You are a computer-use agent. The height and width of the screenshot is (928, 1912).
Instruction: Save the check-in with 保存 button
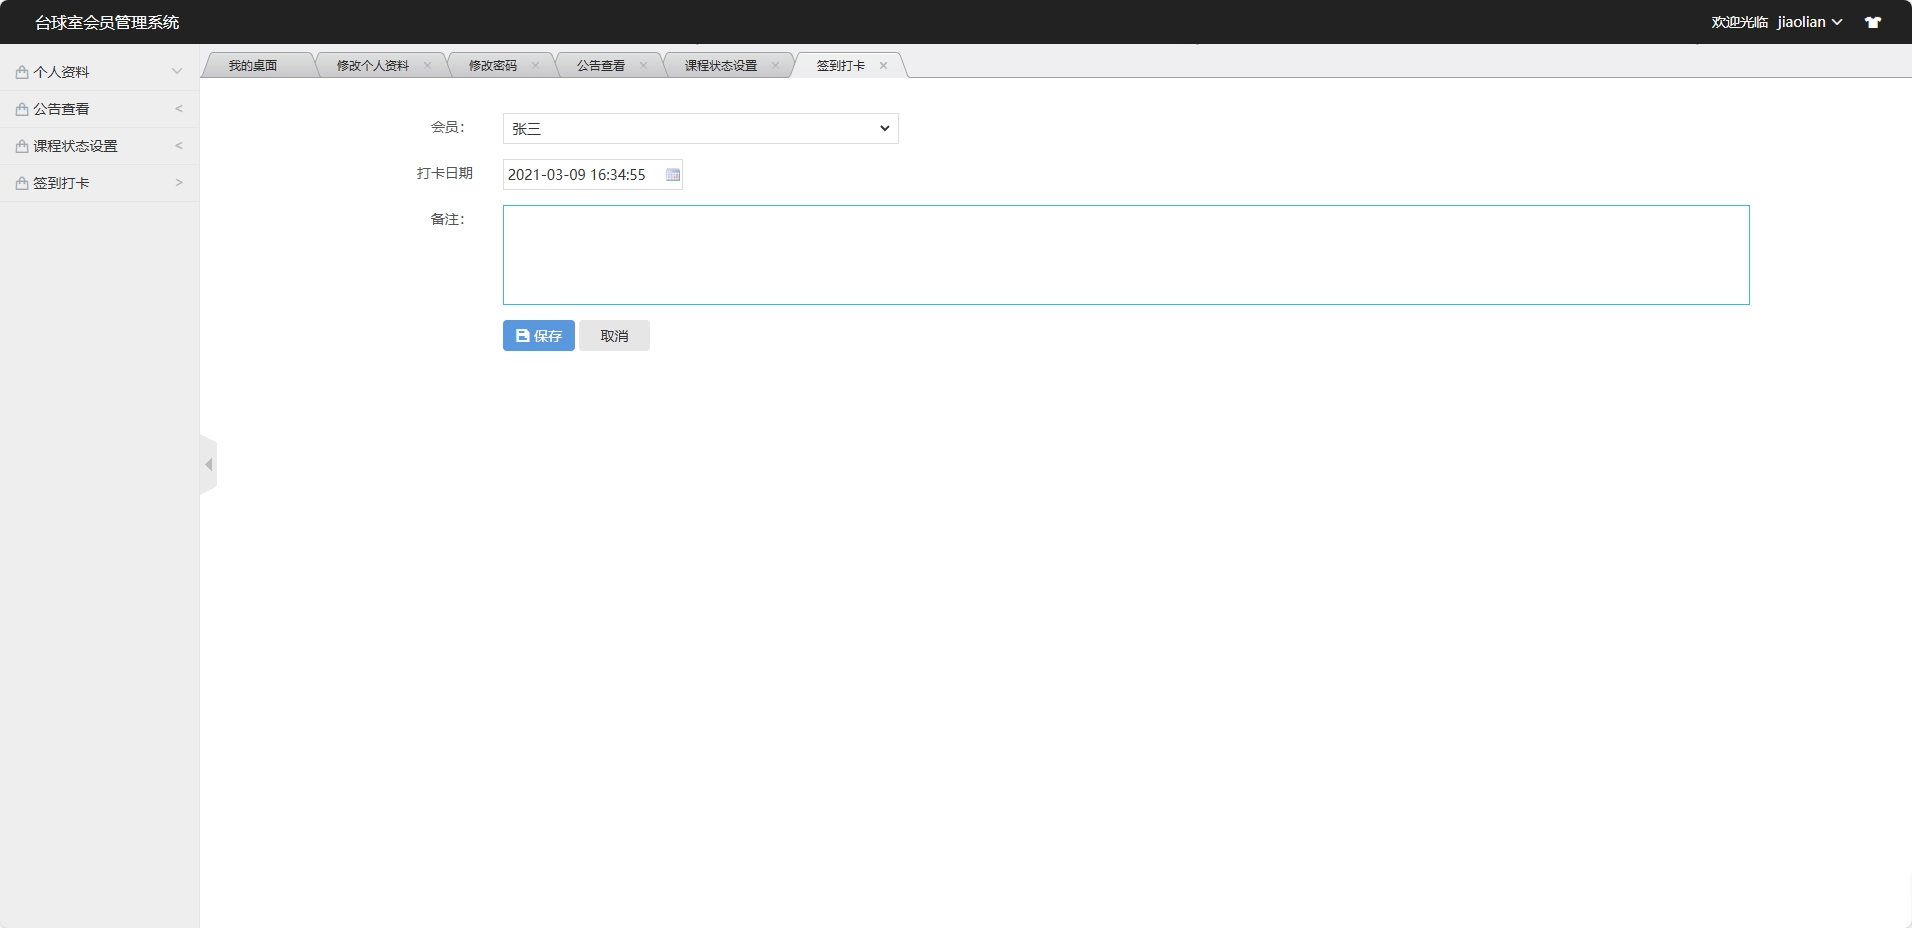(539, 336)
